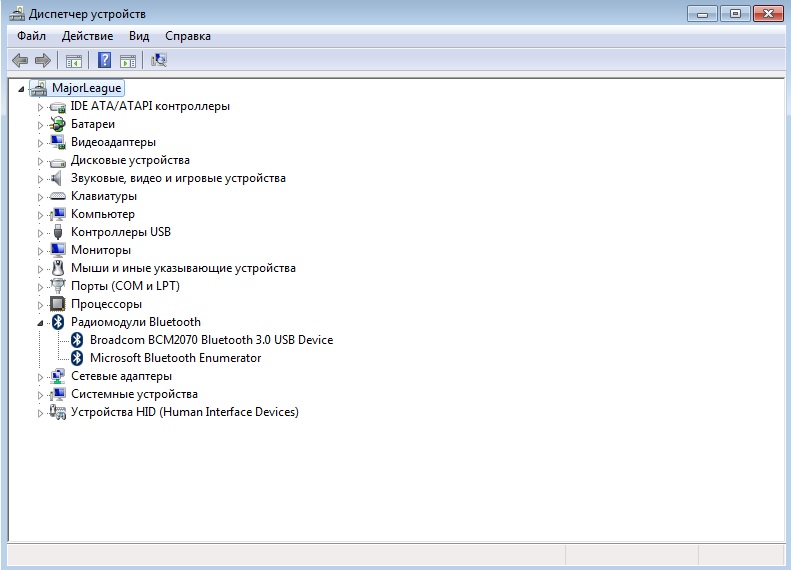Click the Broadcom BCM2070 Bluetooth icon
The width and height of the screenshot is (791, 570).
point(77,340)
